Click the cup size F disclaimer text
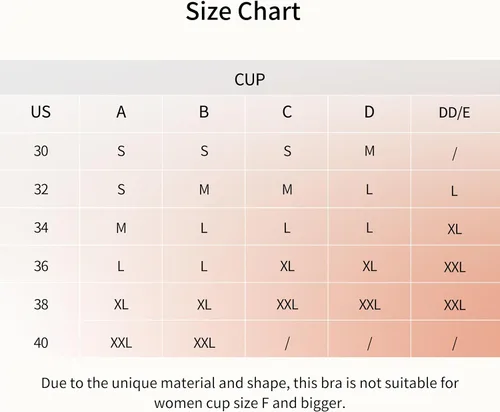500x412 pixels. (x=250, y=393)
